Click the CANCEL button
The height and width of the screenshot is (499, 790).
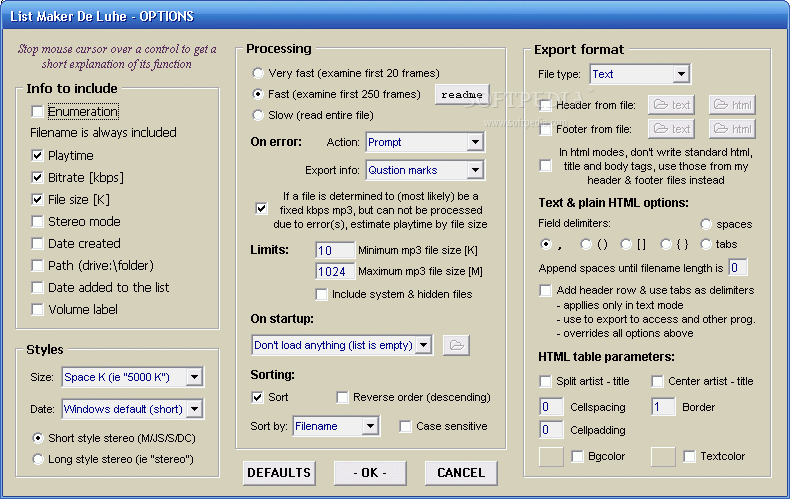pos(461,473)
